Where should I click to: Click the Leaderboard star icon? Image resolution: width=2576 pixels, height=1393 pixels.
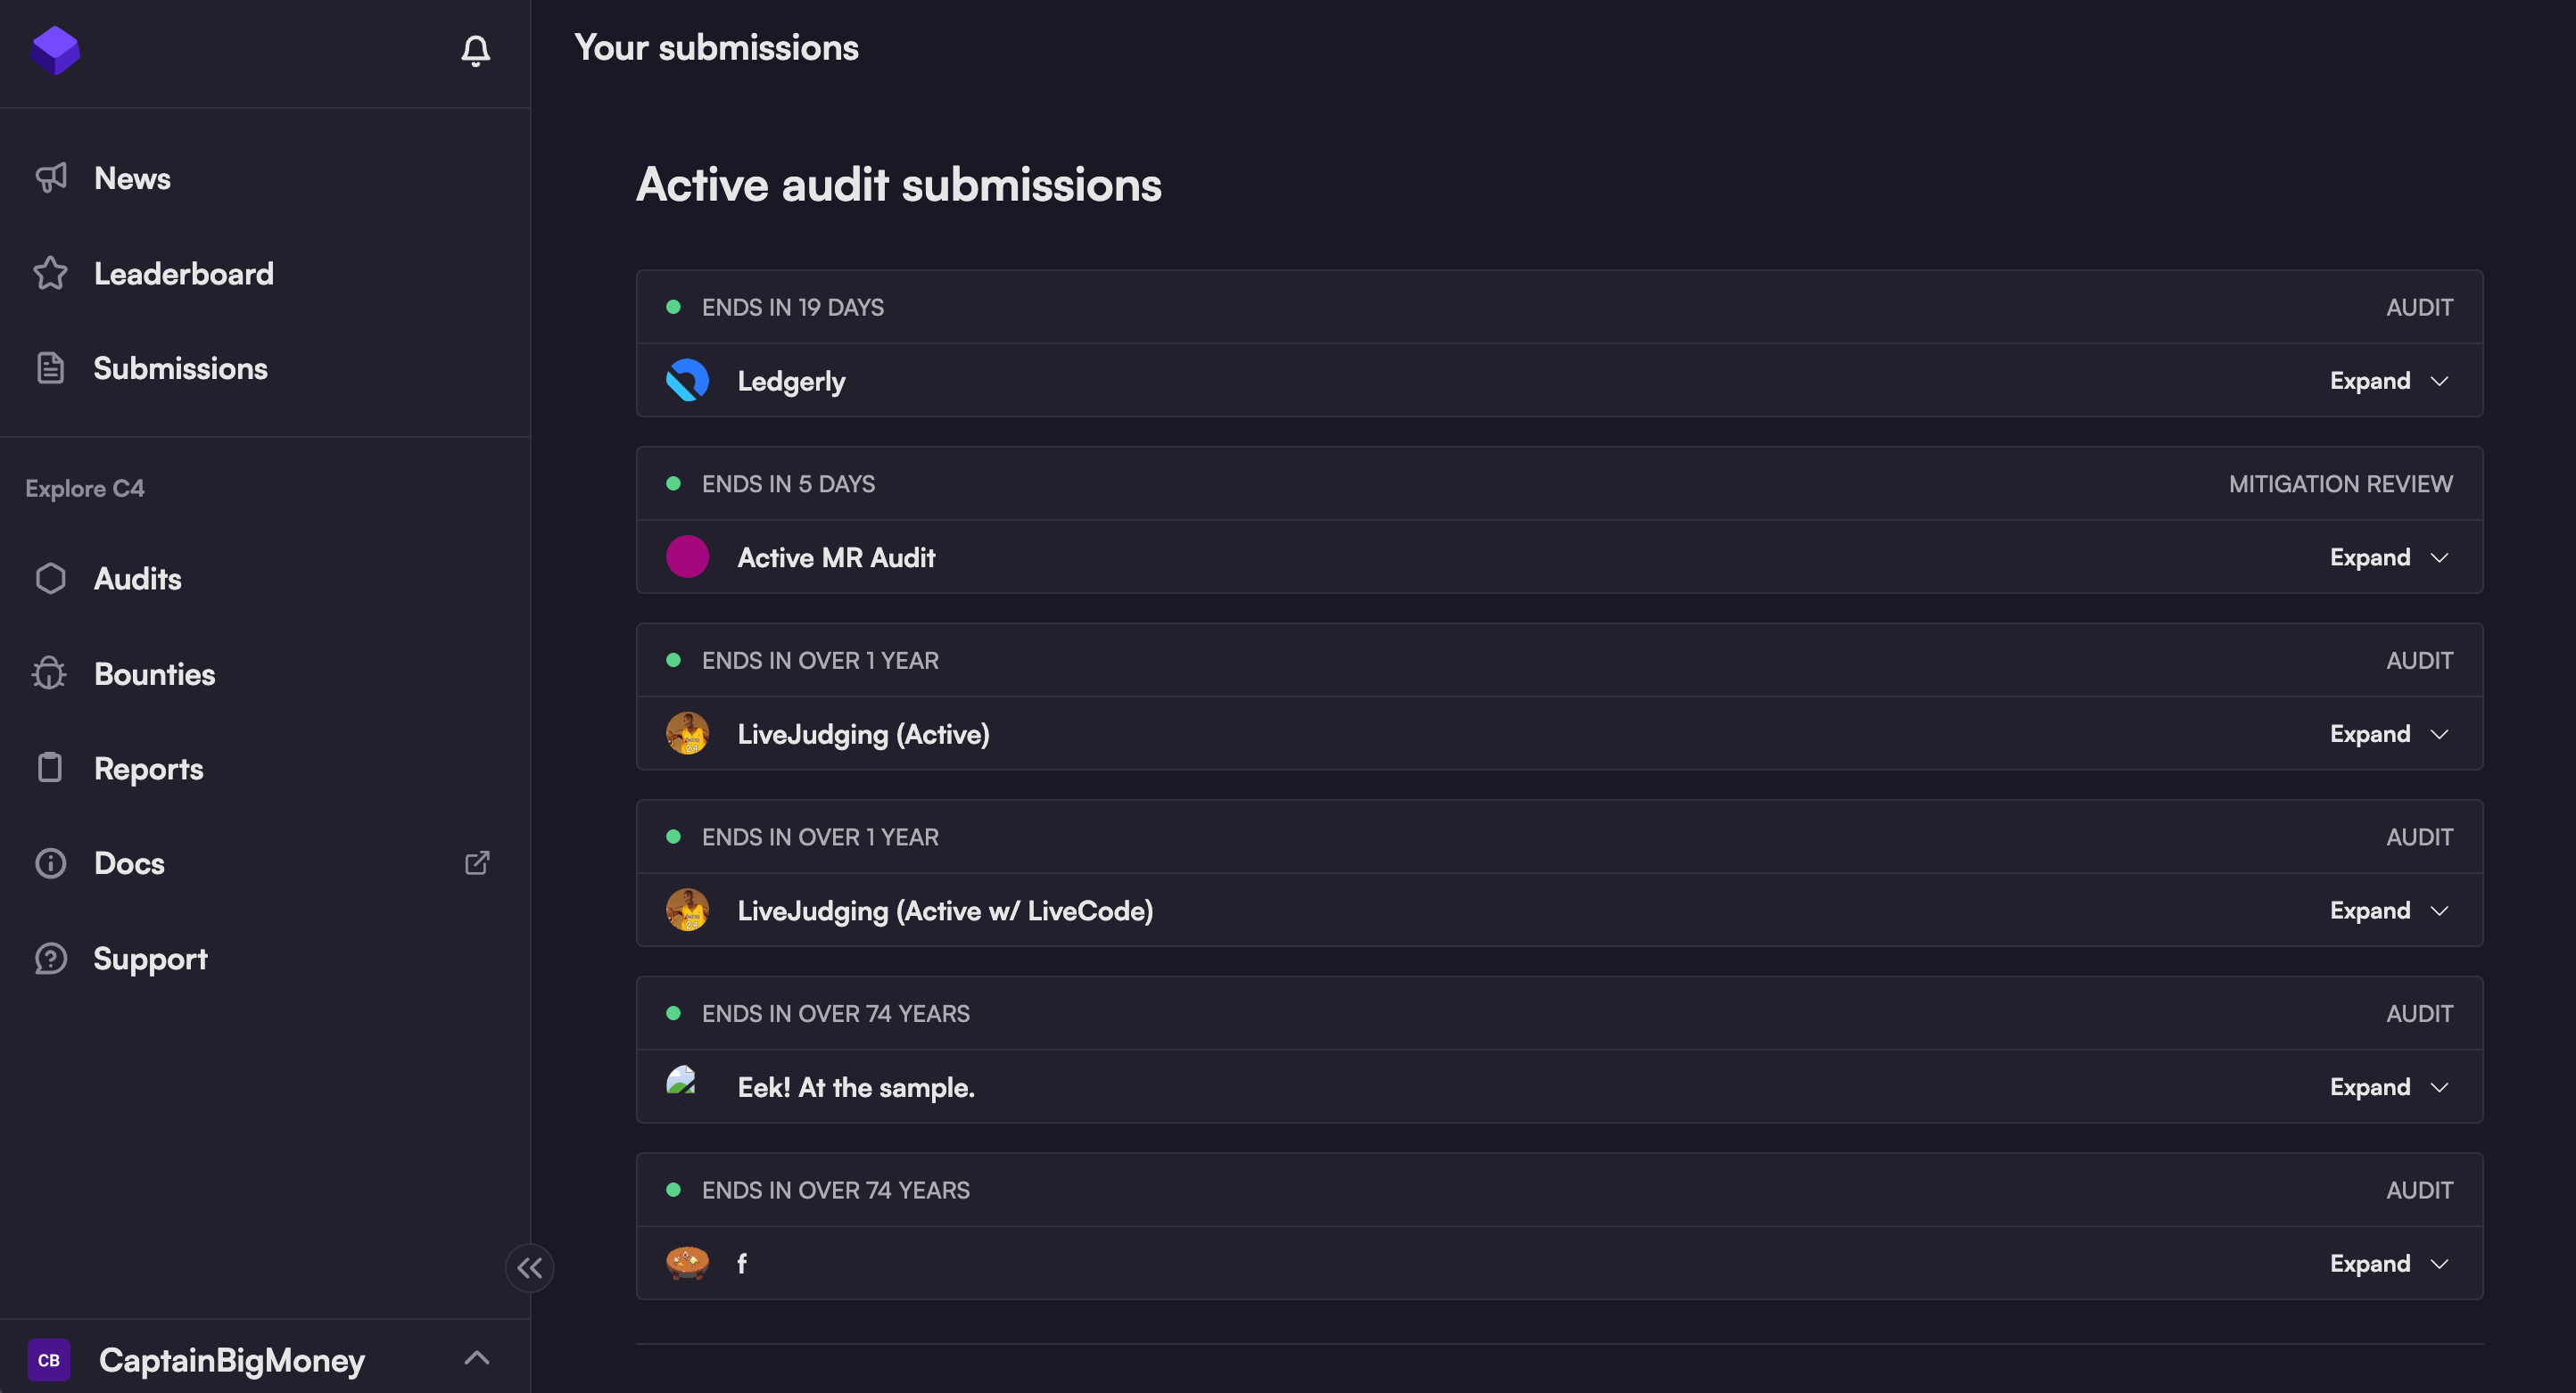click(50, 273)
